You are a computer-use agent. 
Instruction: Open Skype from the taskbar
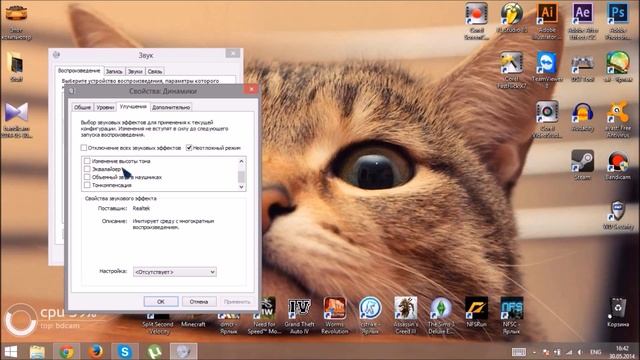pyautogui.click(x=125, y=351)
